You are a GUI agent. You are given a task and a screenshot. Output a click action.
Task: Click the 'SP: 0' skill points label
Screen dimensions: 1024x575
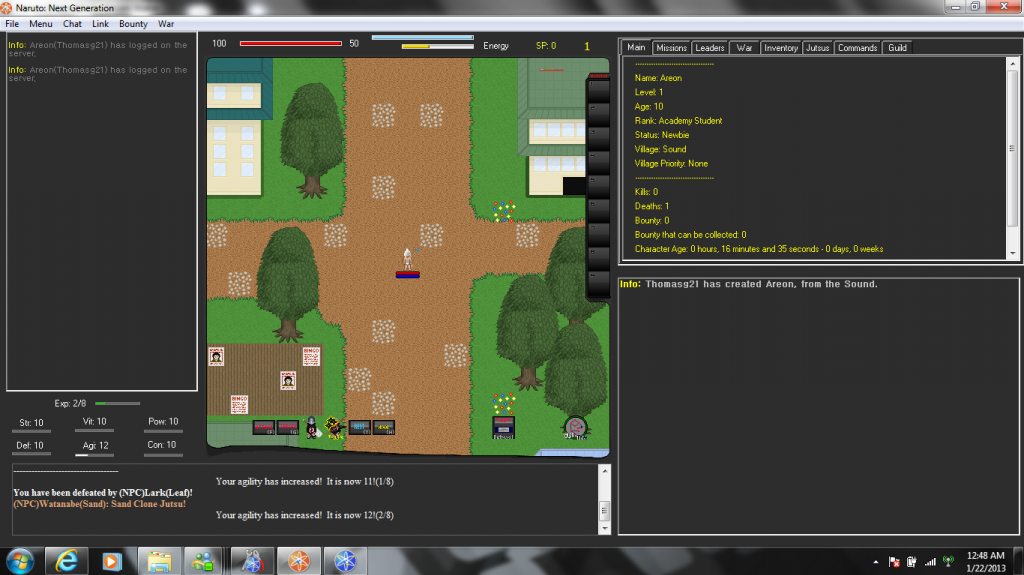point(546,46)
